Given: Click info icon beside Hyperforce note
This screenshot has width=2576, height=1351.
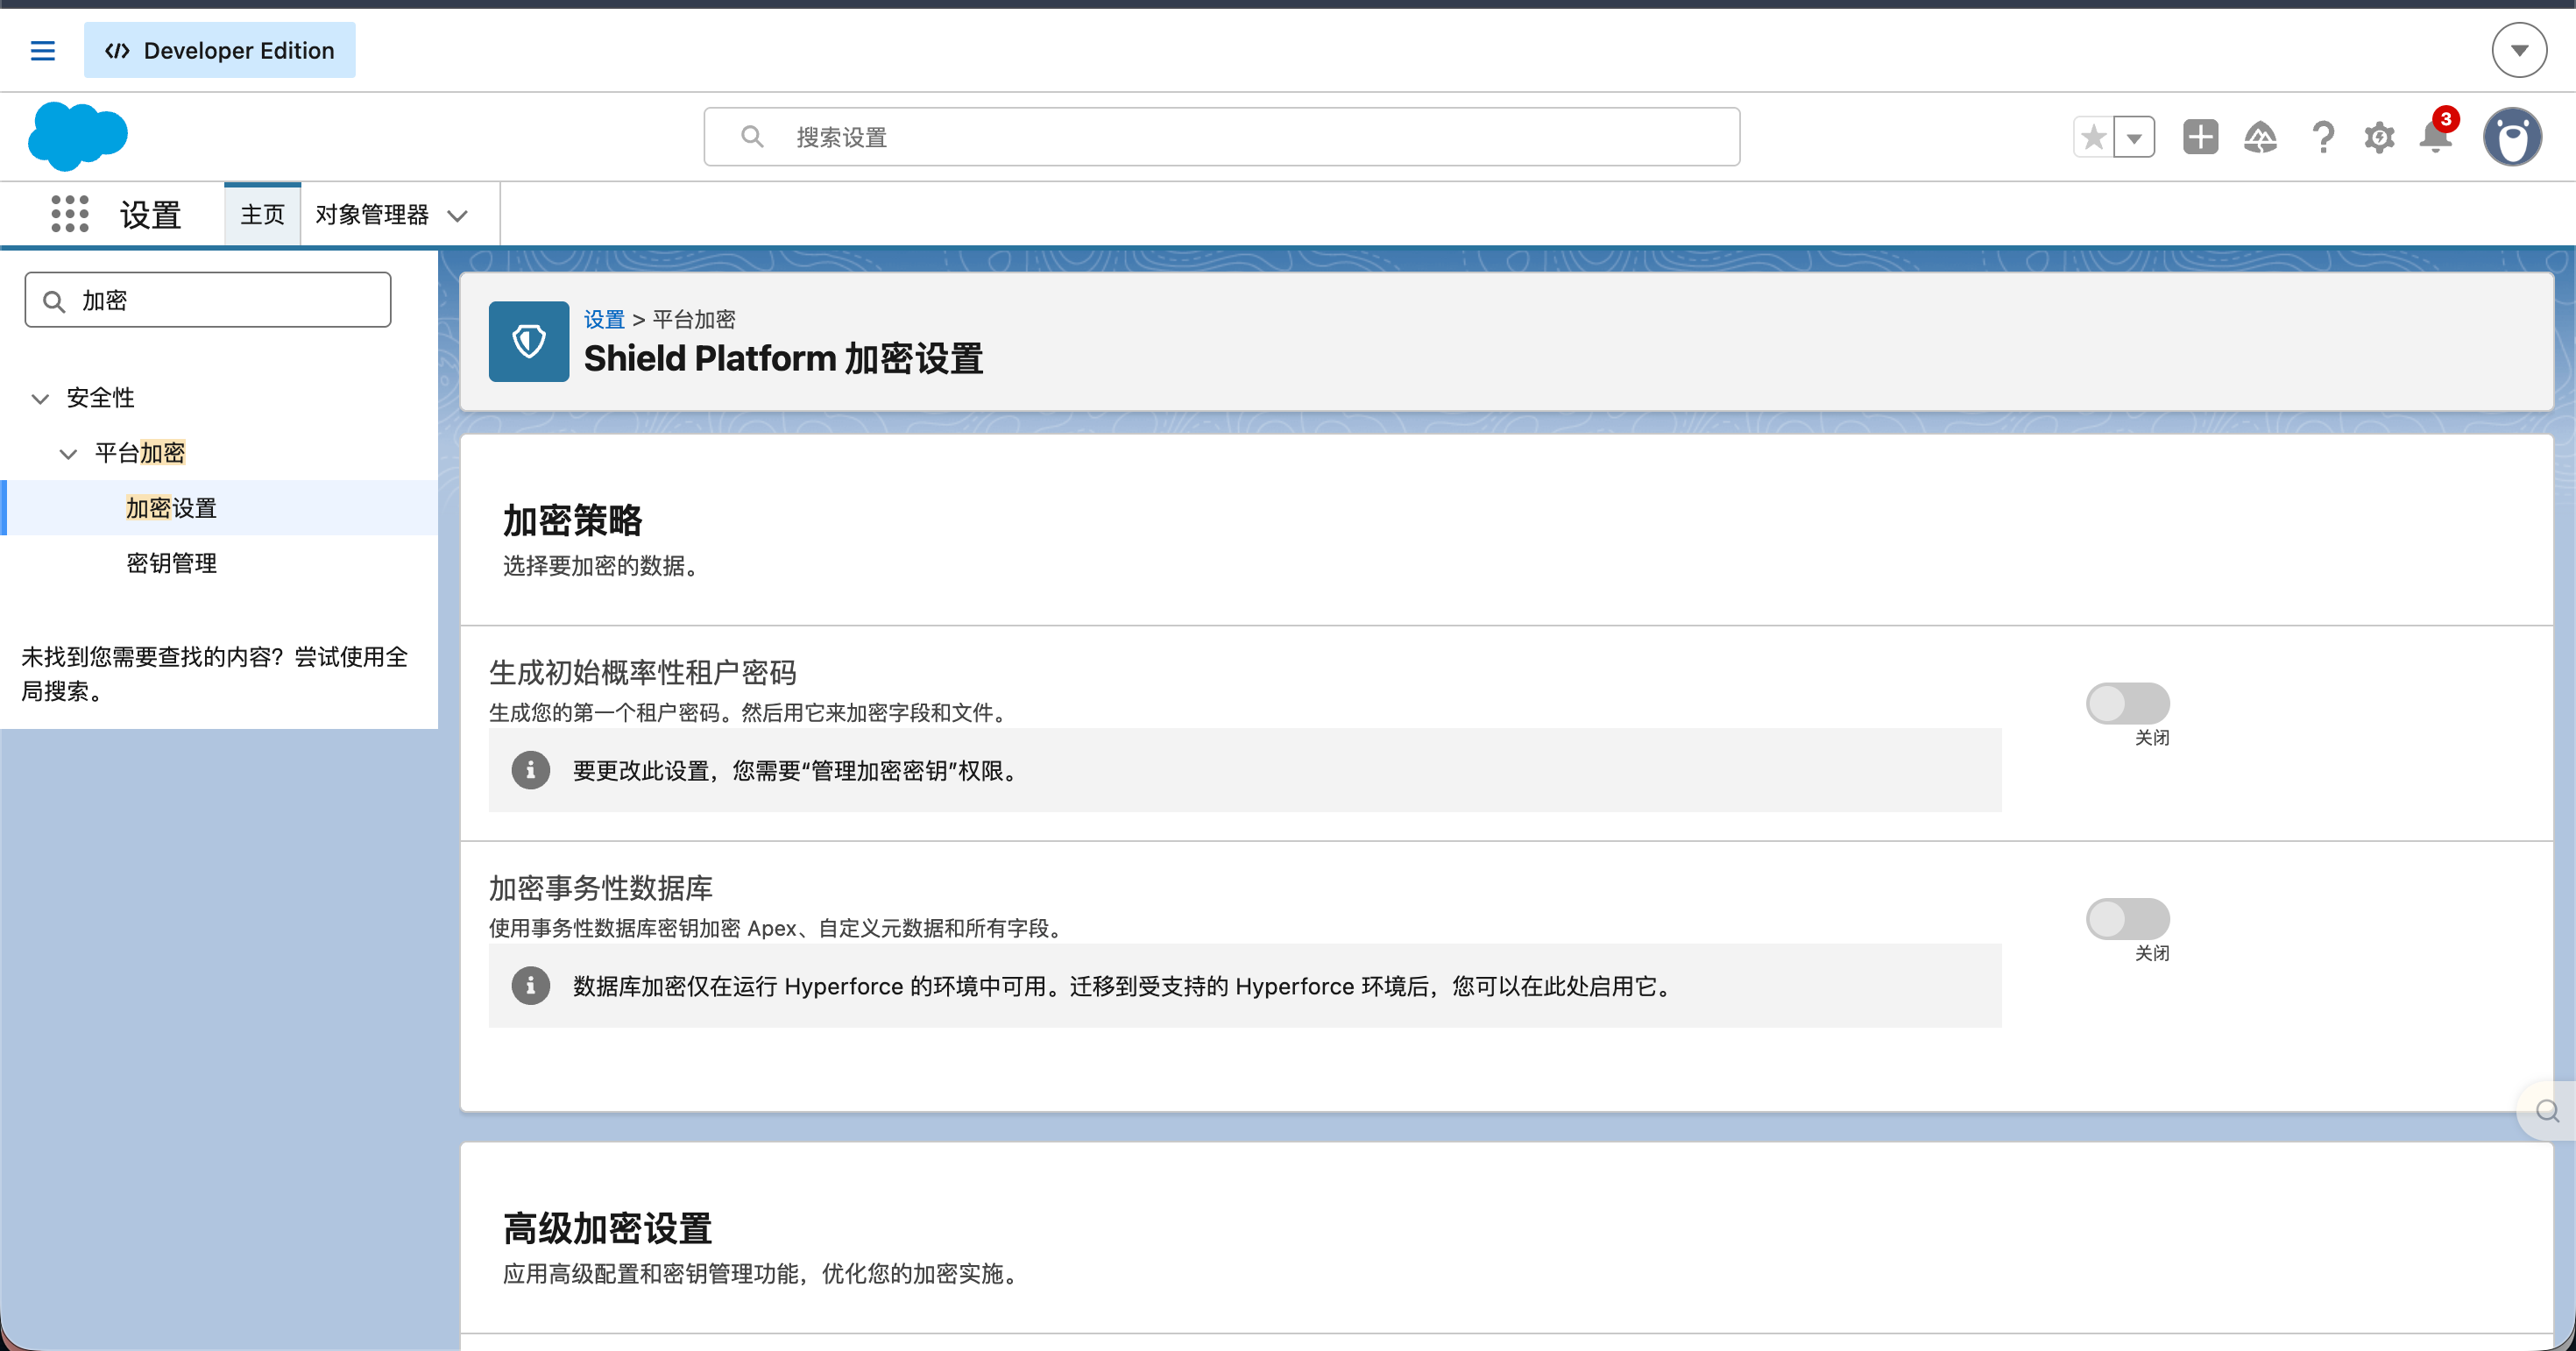Looking at the screenshot, I should point(530,986).
